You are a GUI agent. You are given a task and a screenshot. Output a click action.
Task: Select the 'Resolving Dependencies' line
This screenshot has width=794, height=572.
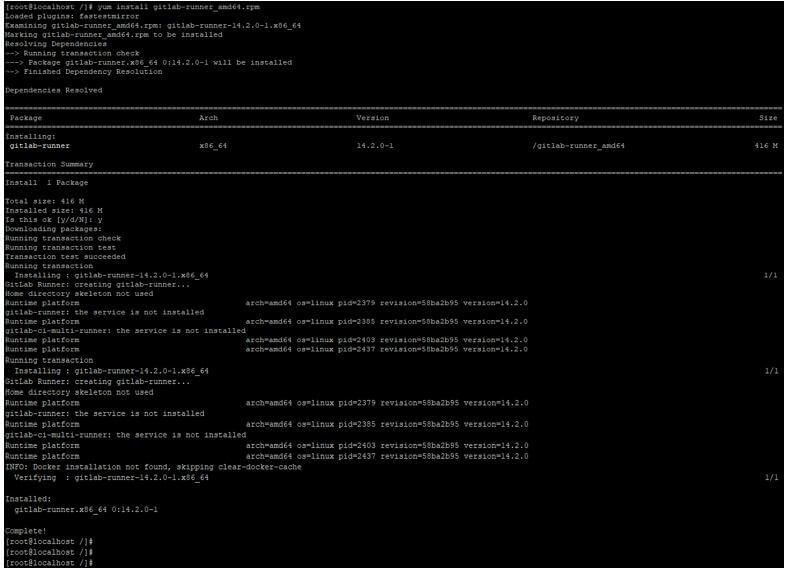pos(56,44)
